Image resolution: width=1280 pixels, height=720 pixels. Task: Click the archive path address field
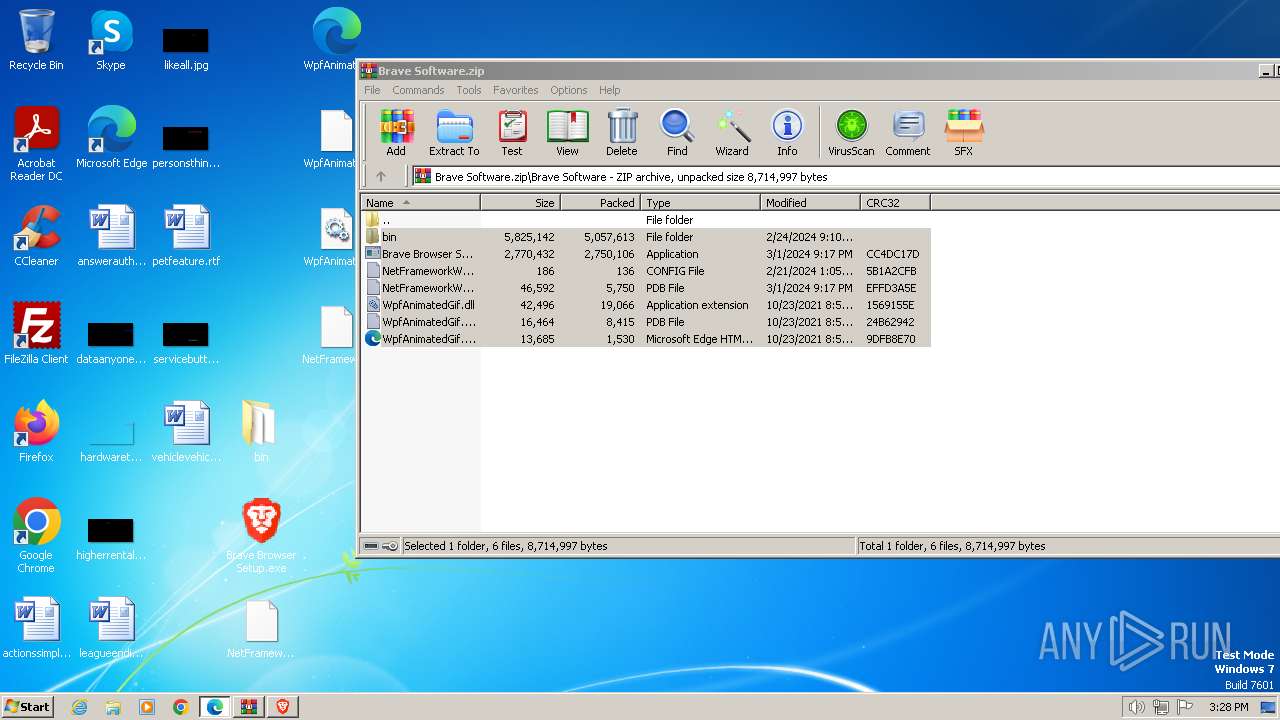click(845, 176)
